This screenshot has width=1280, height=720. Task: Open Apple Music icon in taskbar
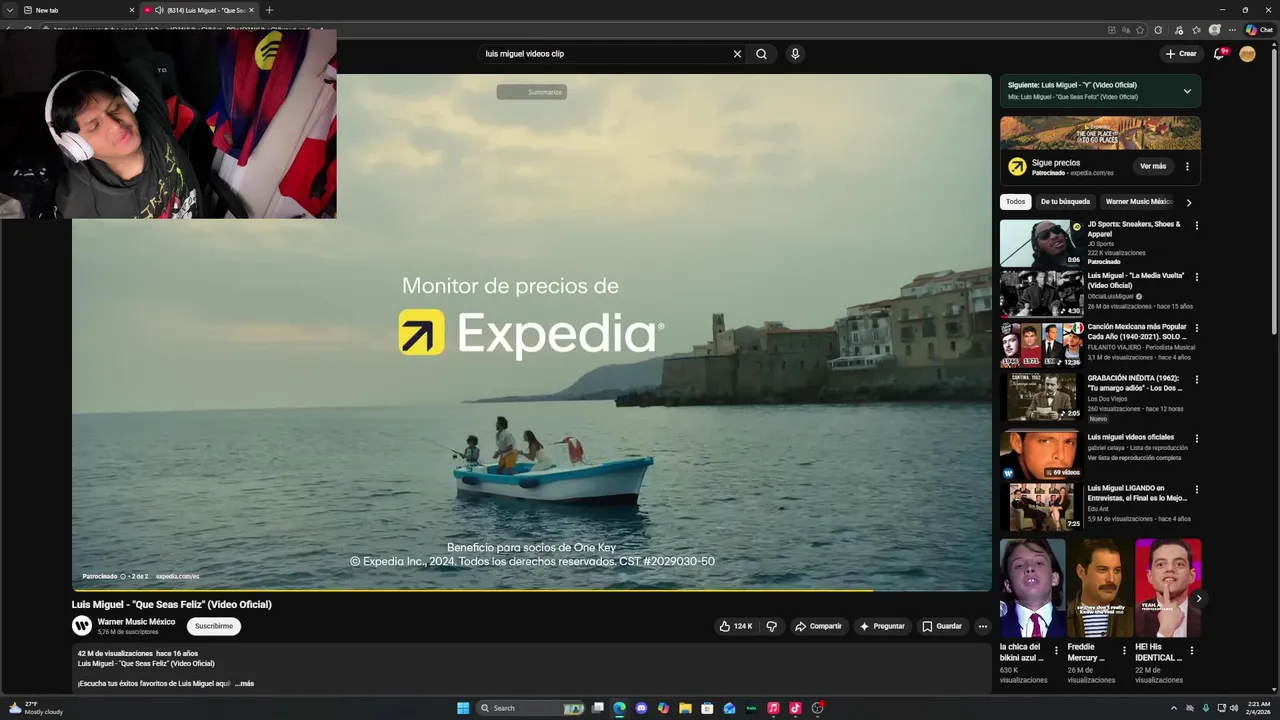click(773, 708)
